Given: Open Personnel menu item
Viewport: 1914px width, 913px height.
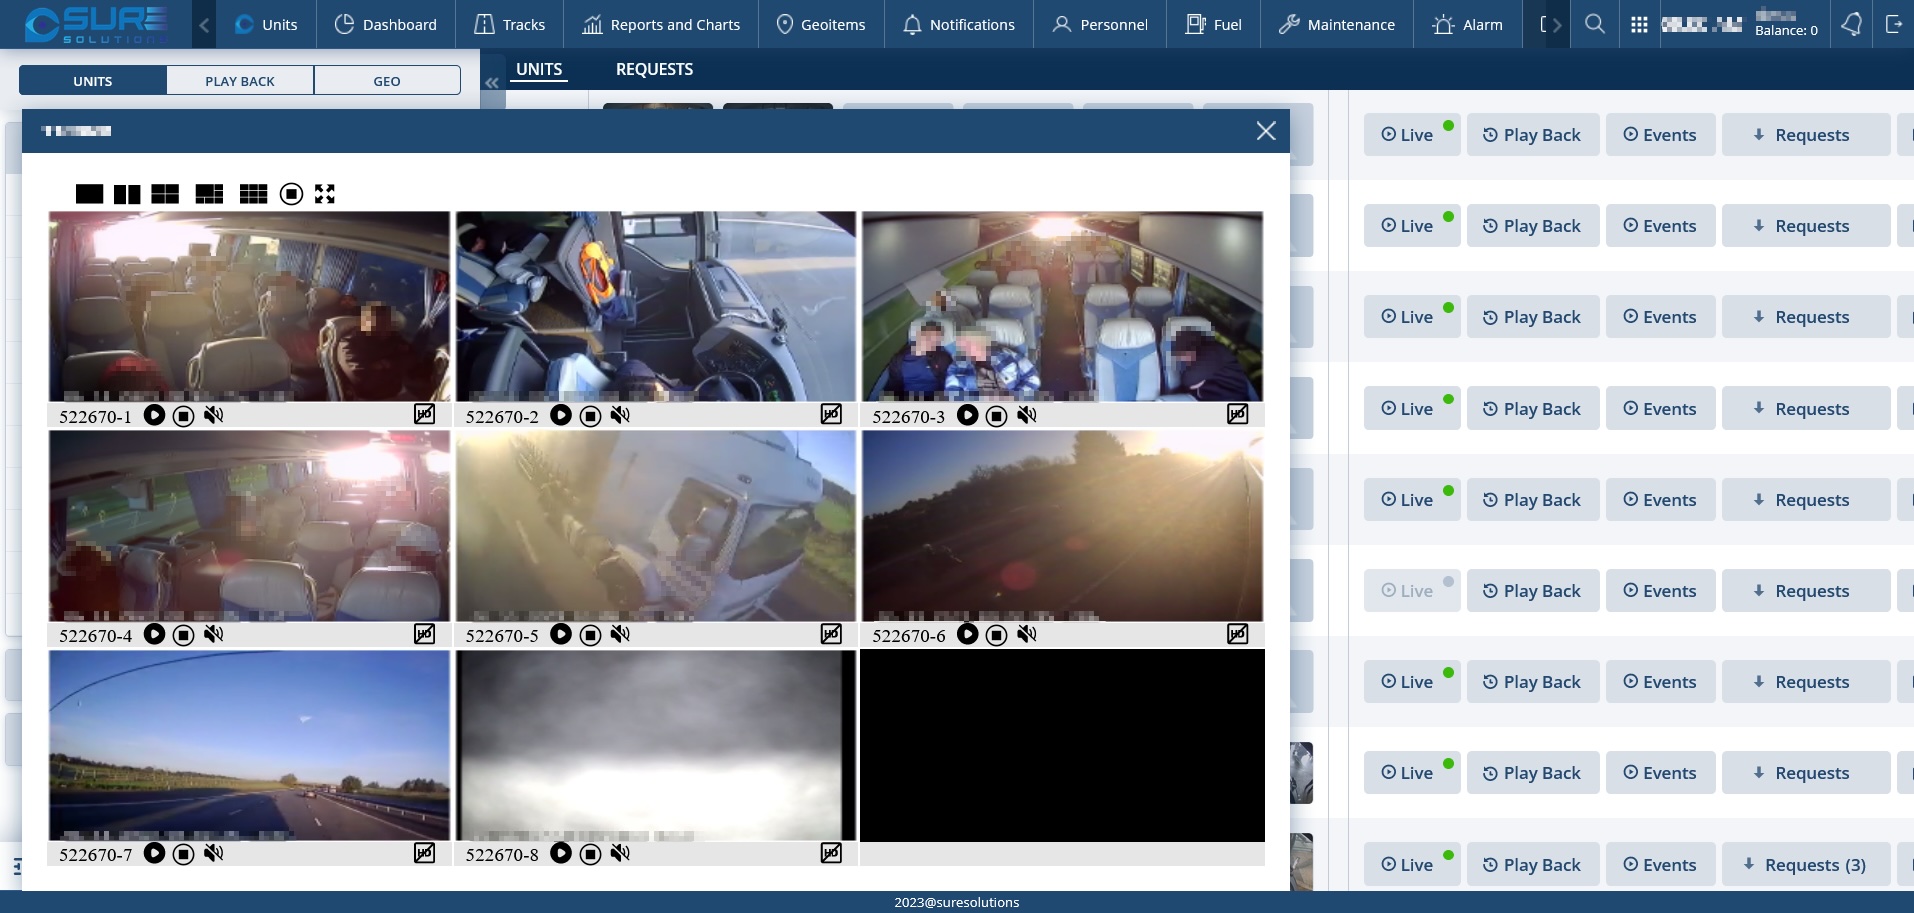Looking at the screenshot, I should pyautogui.click(x=1100, y=24).
